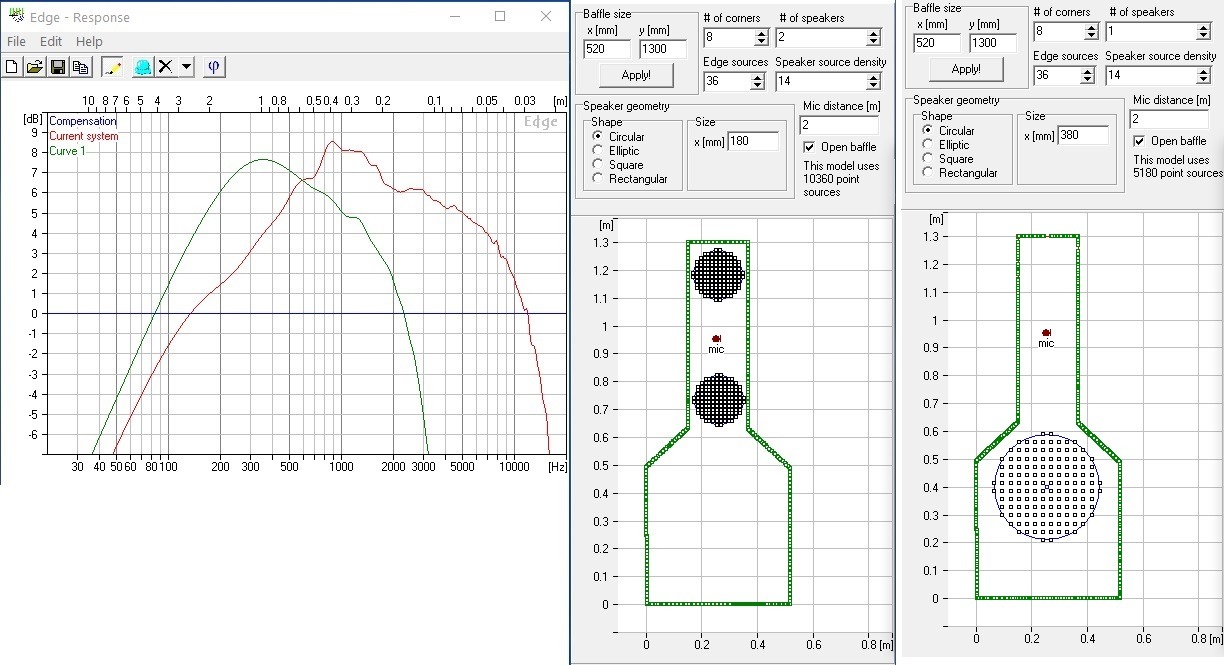This screenshot has height=665, width=1227.
Task: Click the Compensation legend label
Action: pos(83,122)
